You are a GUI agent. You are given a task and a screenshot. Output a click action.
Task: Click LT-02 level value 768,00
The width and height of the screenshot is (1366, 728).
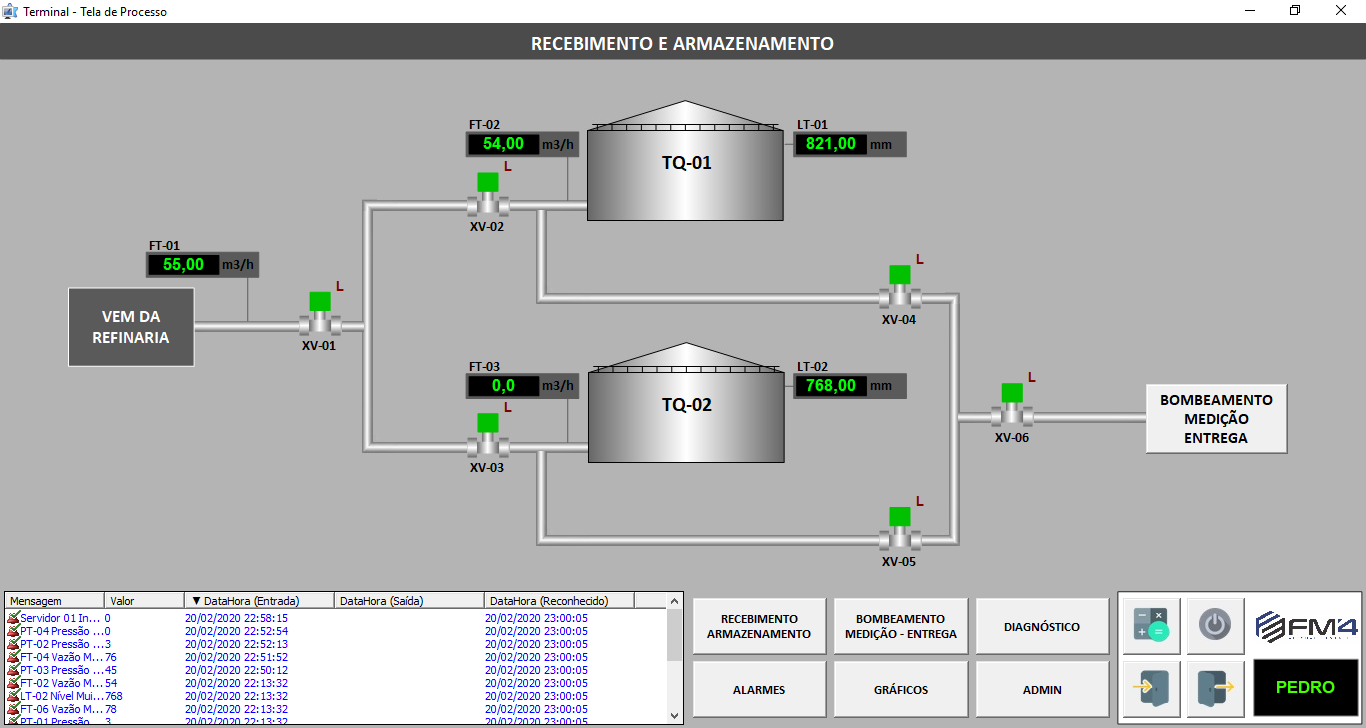tap(831, 386)
